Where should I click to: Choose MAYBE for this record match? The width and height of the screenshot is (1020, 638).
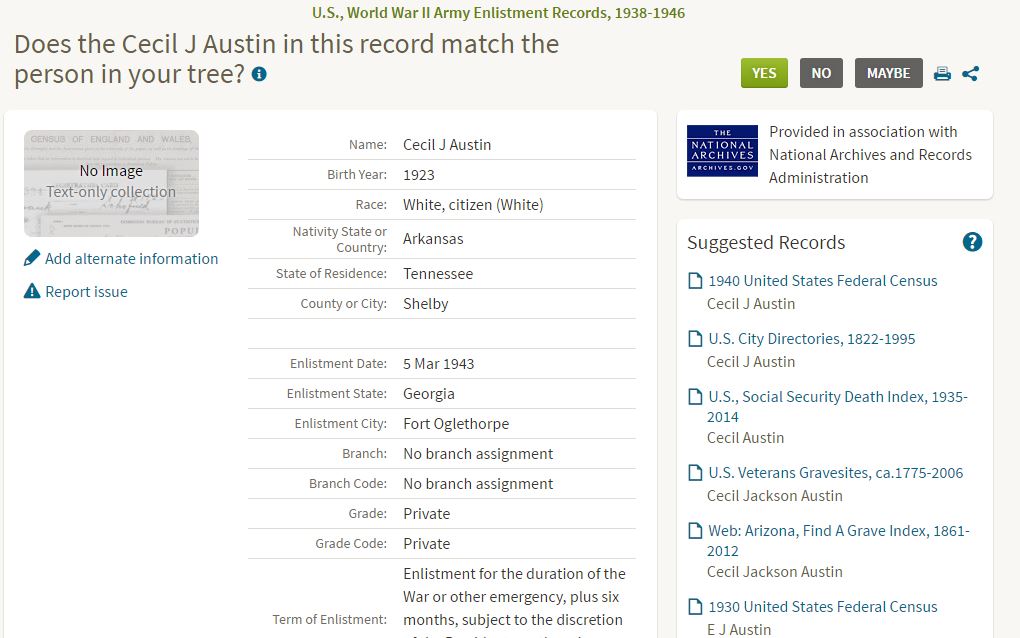click(889, 73)
